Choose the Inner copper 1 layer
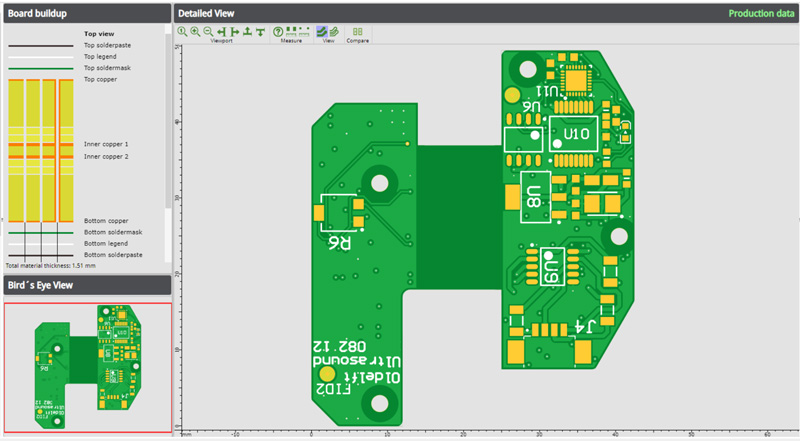The height and width of the screenshot is (441, 800). pyautogui.click(x=106, y=144)
